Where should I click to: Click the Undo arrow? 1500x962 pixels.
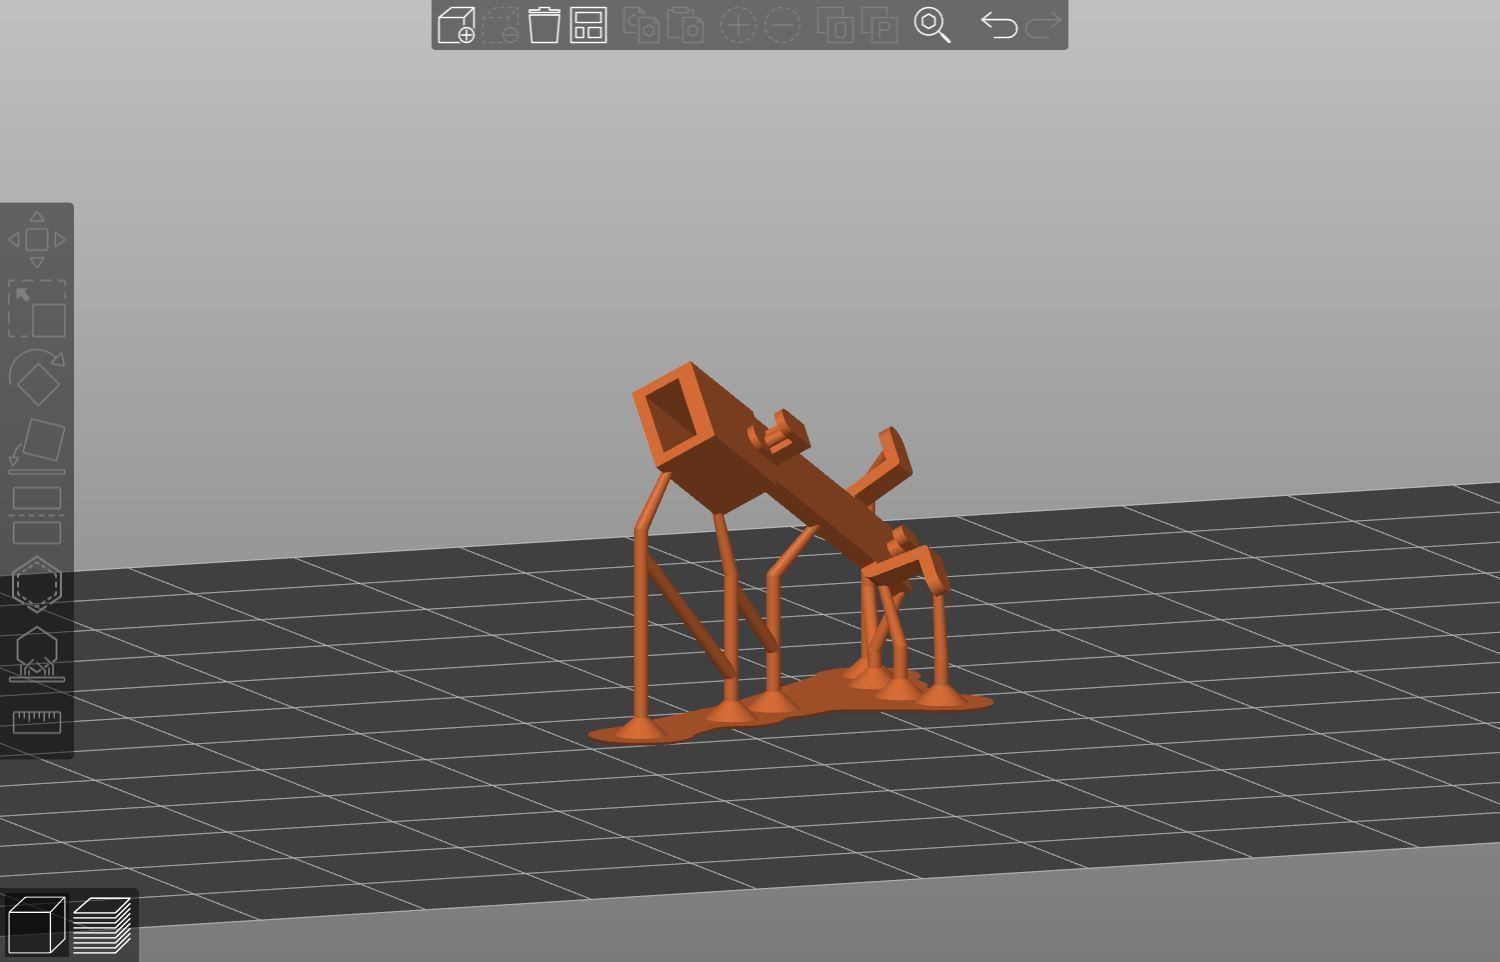998,25
